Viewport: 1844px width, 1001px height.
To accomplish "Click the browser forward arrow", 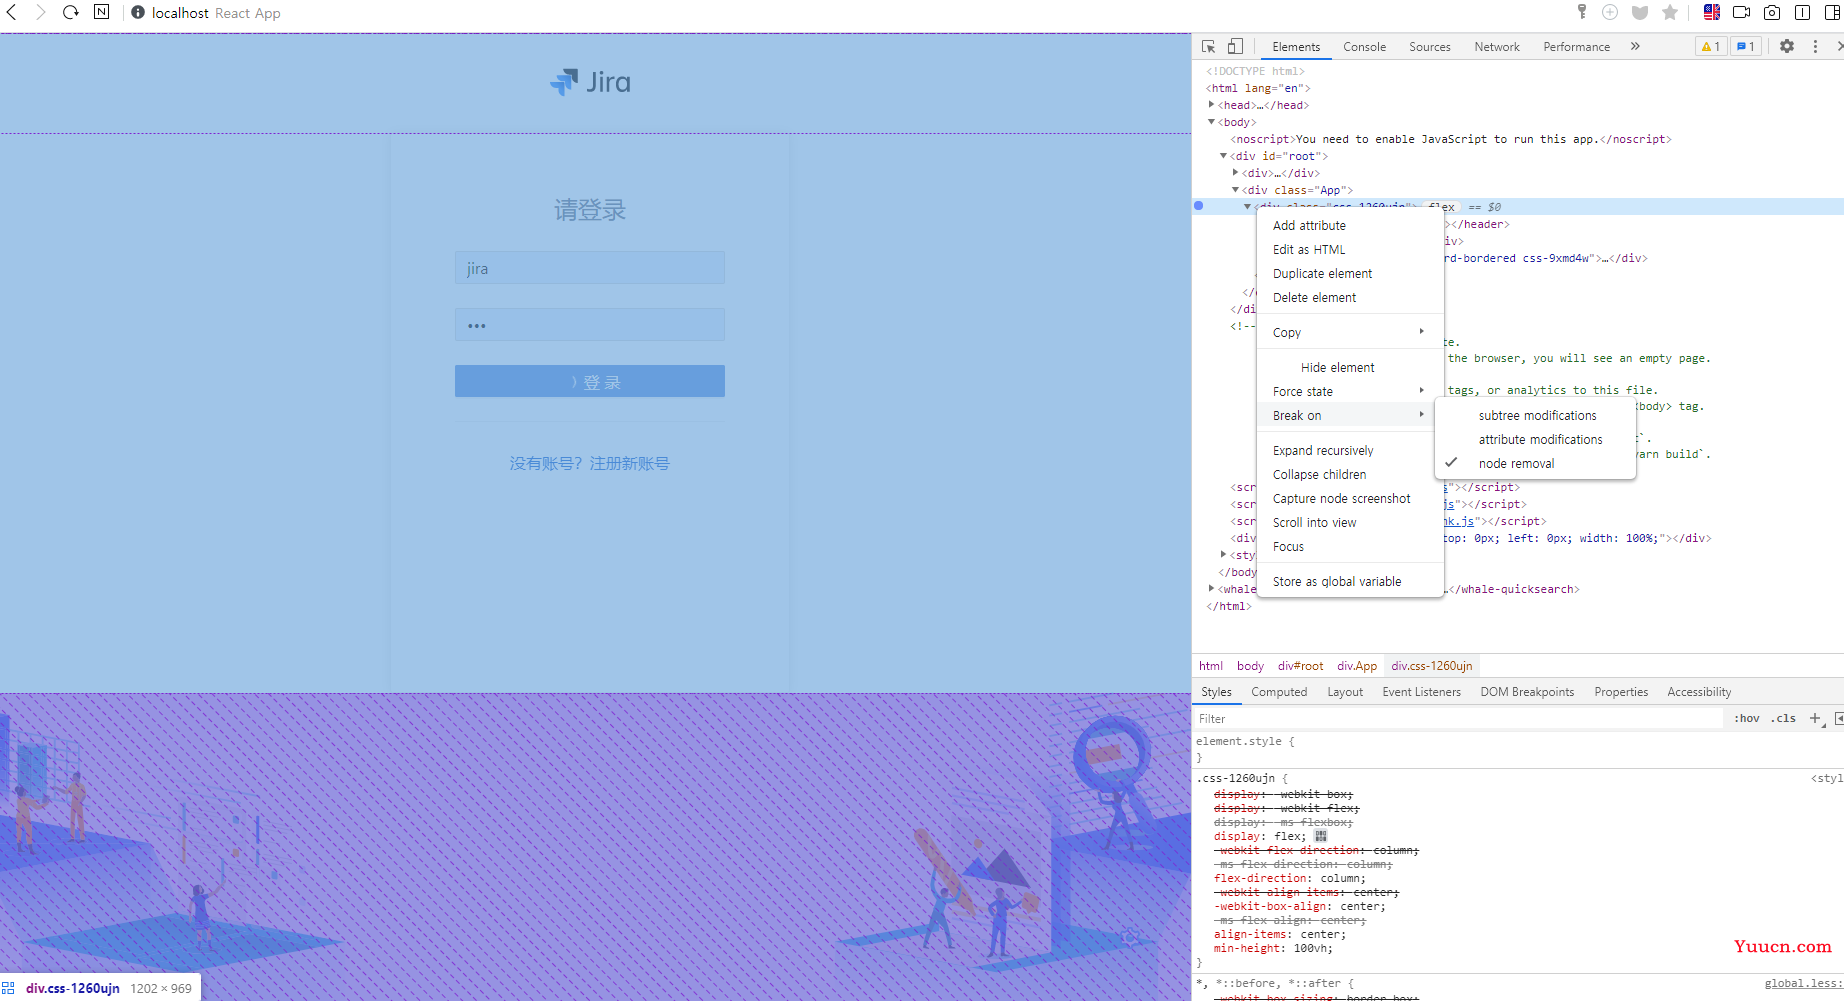I will (40, 13).
